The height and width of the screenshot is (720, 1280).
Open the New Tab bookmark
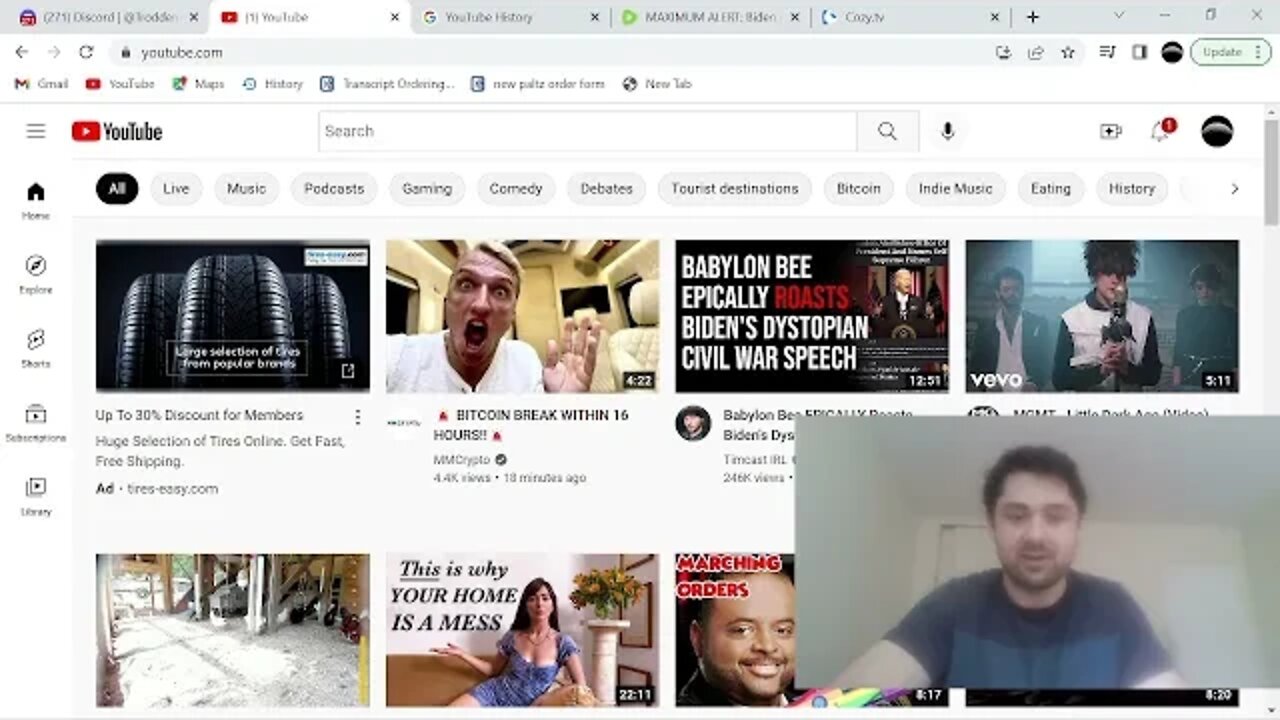657,84
